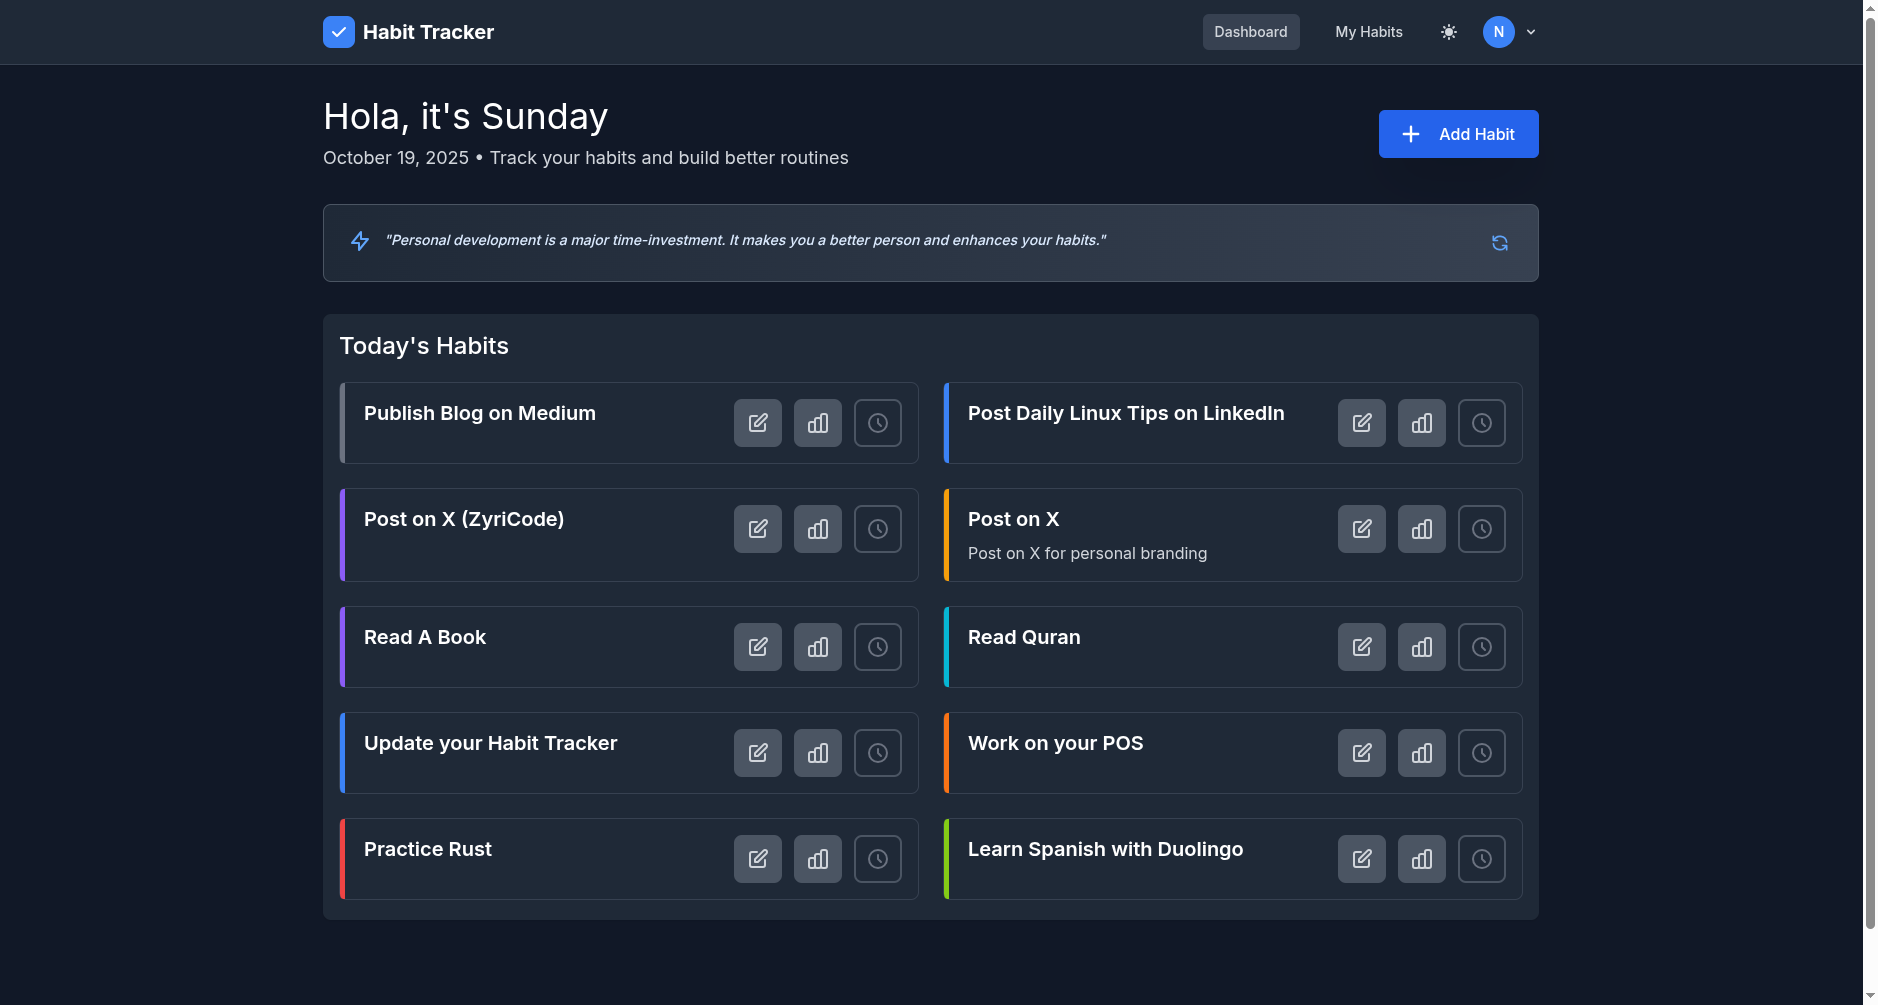Edit "Post Daily Linux Tips on LinkedIn"
The image size is (1878, 1005).
tap(1361, 422)
